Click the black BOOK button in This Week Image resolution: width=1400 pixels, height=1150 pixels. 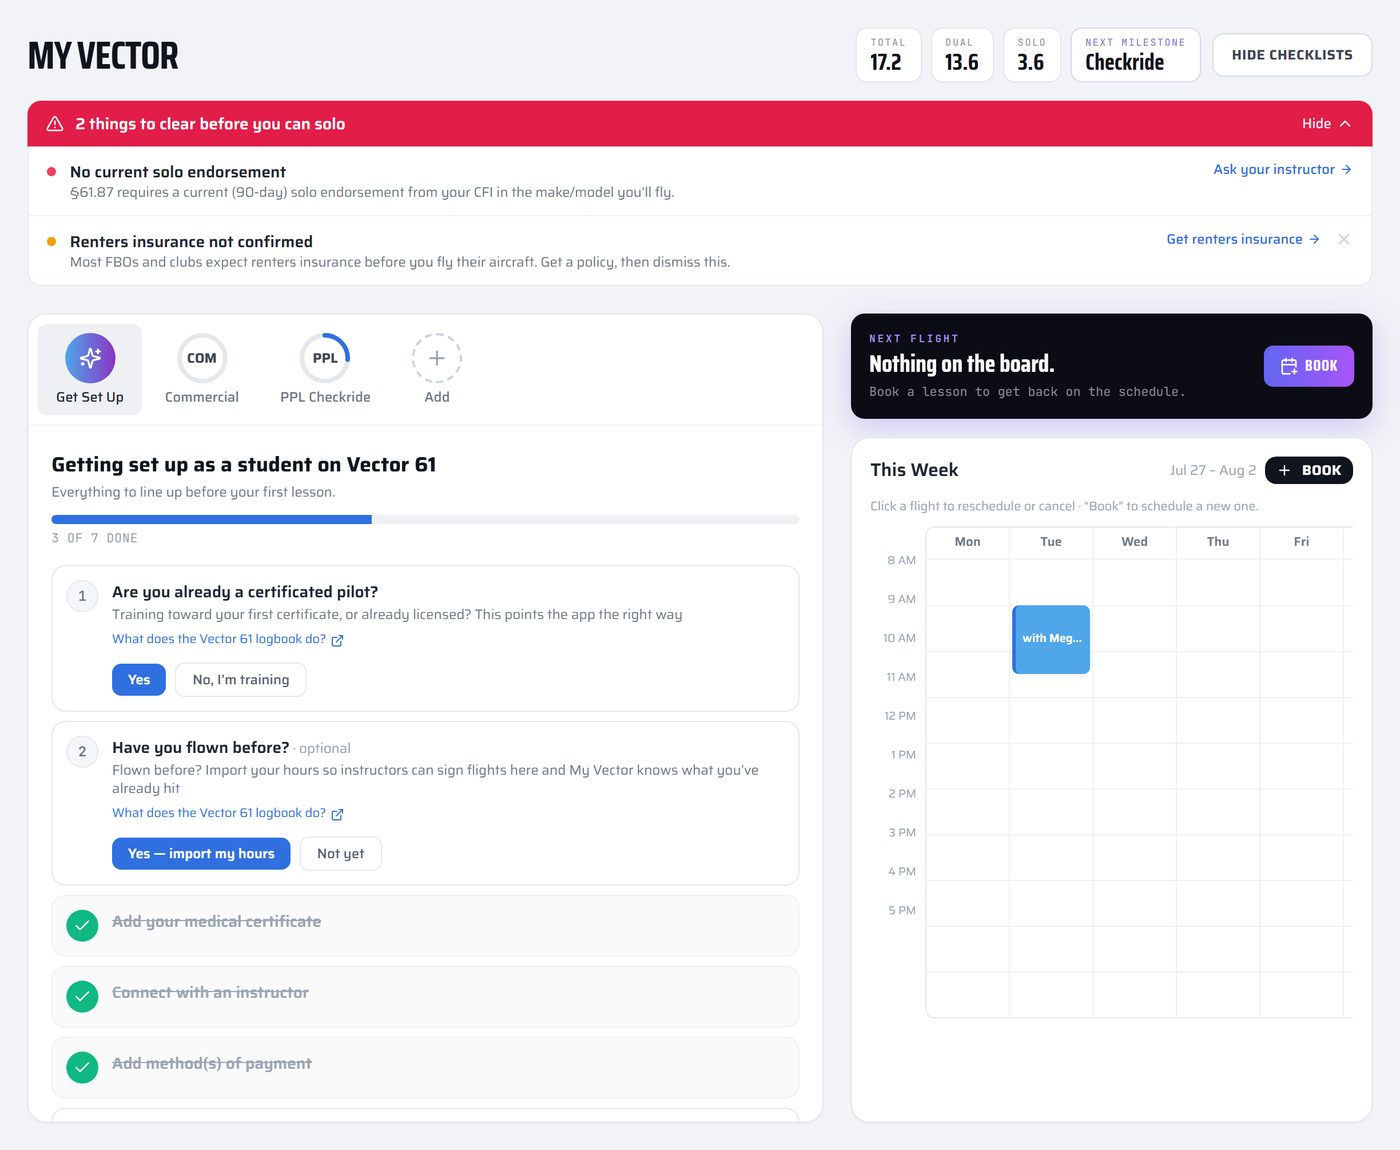(1309, 470)
